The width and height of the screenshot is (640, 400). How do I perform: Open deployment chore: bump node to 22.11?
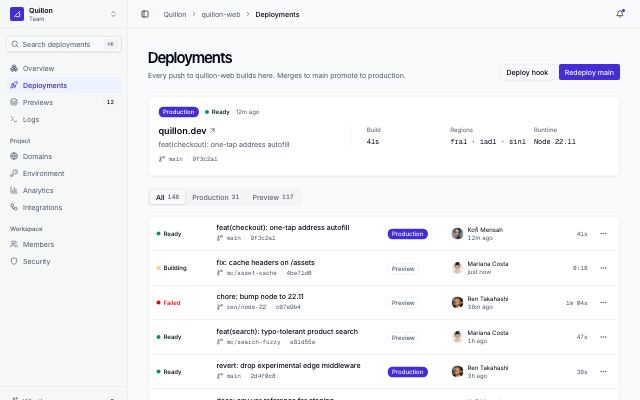[x=260, y=297]
